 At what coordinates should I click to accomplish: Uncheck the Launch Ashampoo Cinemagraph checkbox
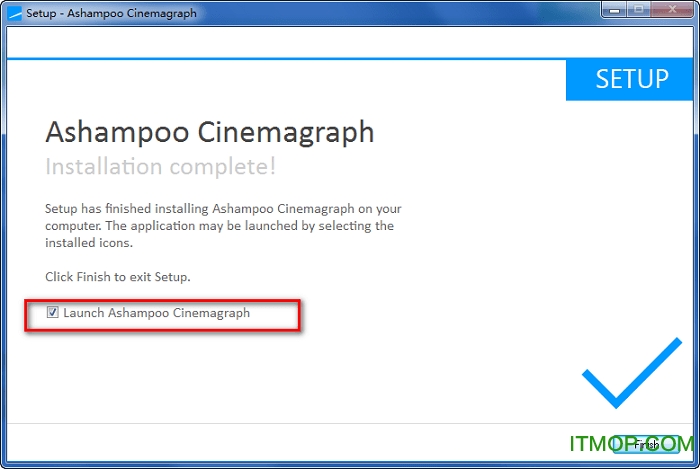pos(52,312)
